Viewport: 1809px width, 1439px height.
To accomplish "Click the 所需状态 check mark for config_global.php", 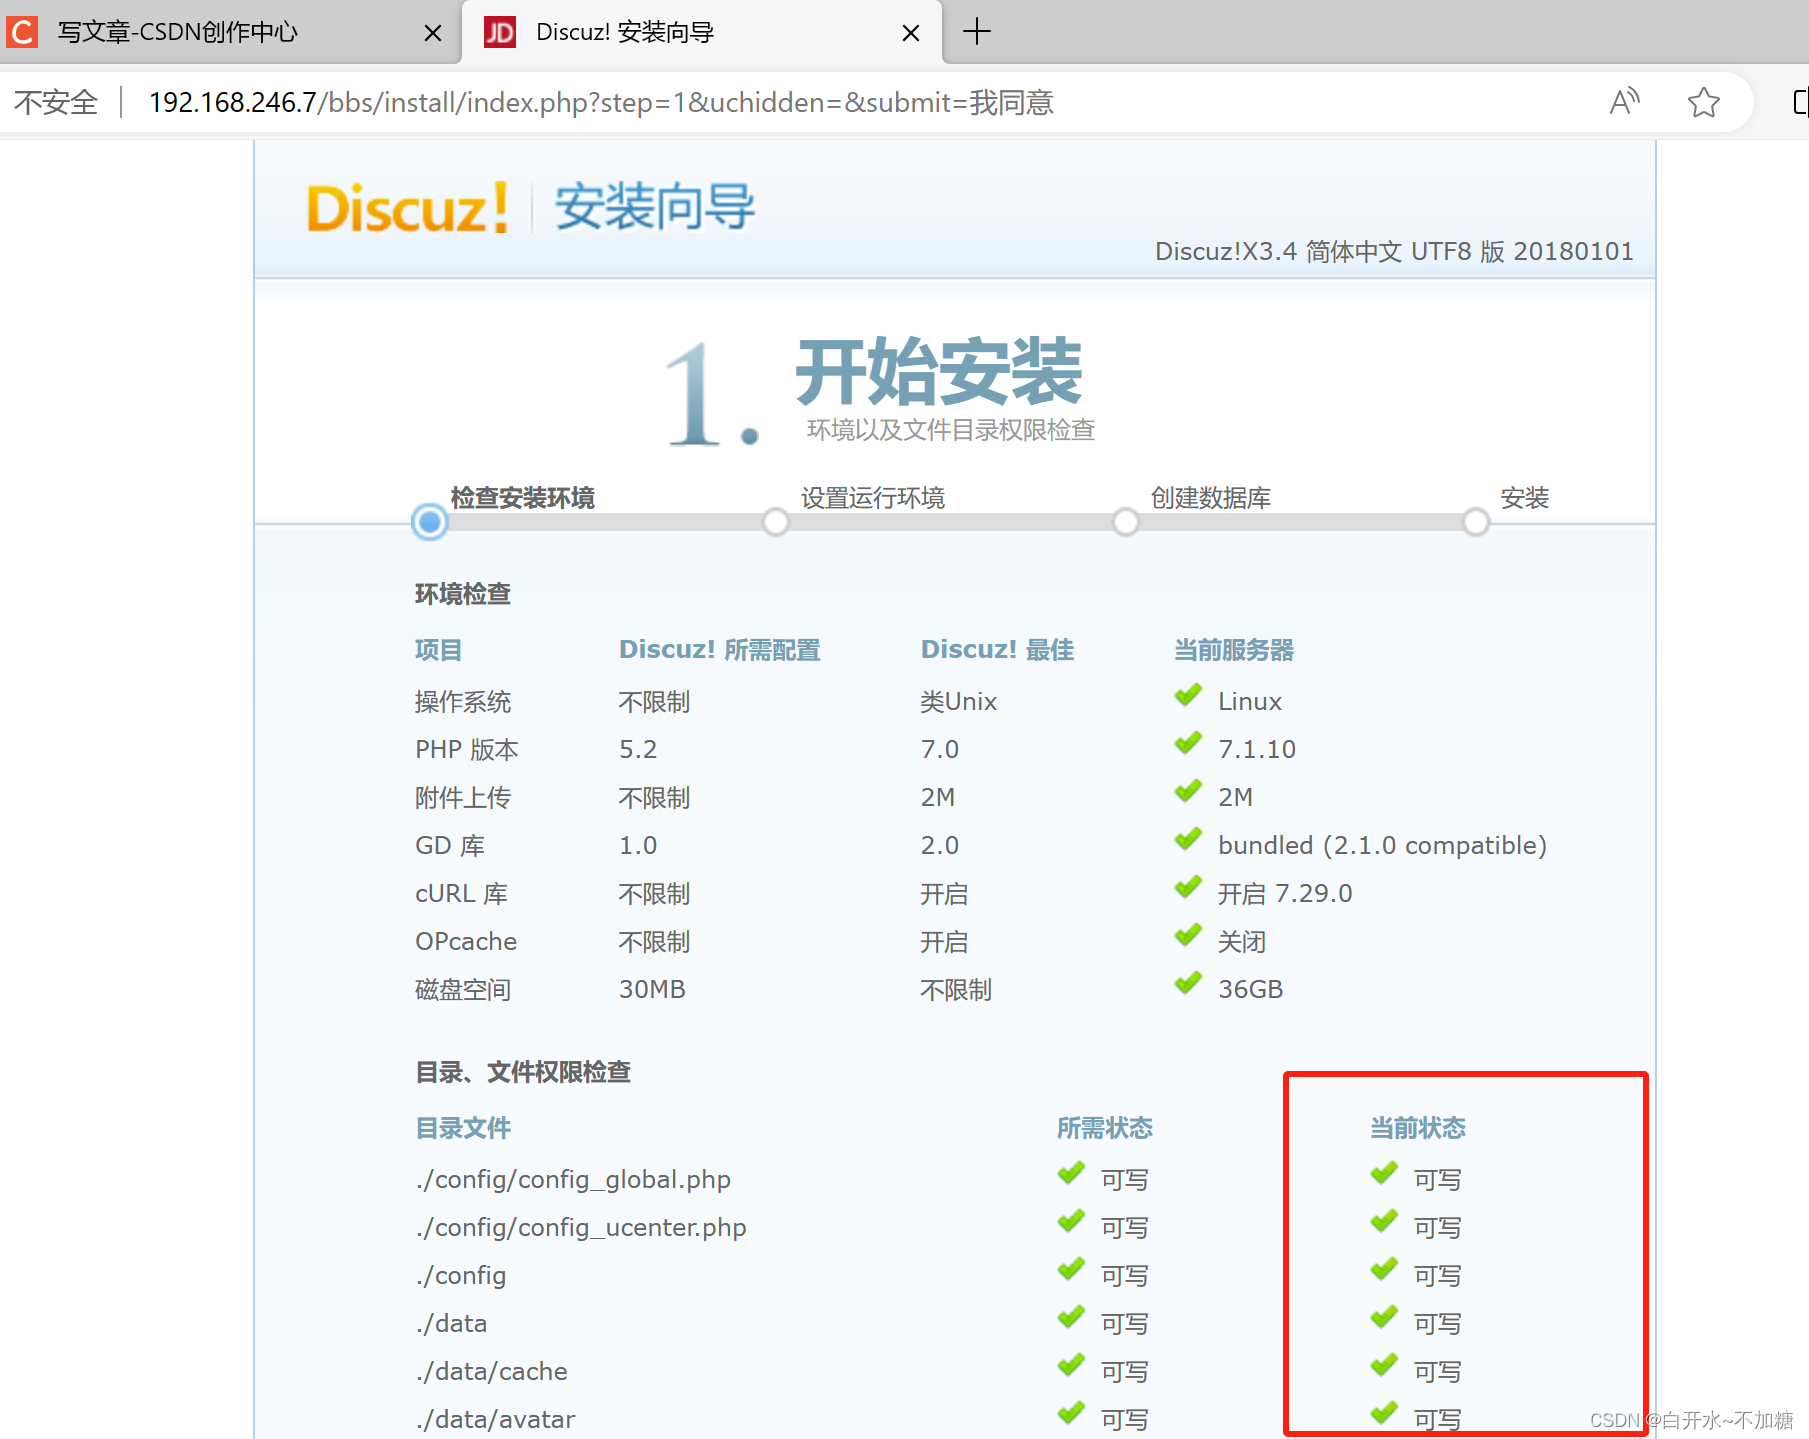I will pos(1071,1174).
